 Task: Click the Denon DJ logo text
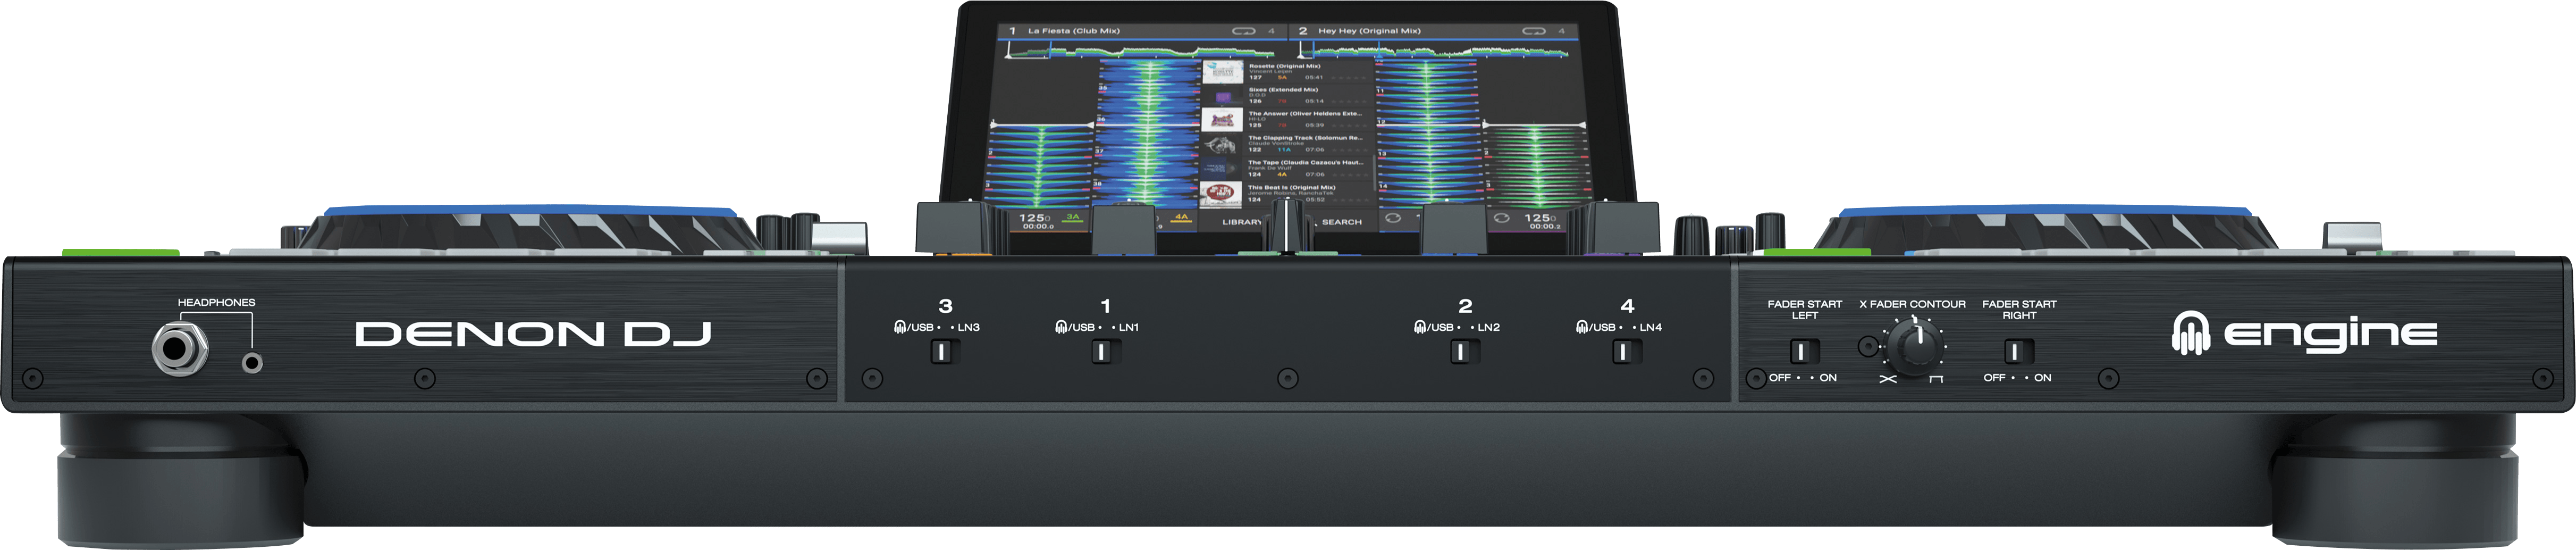point(533,335)
